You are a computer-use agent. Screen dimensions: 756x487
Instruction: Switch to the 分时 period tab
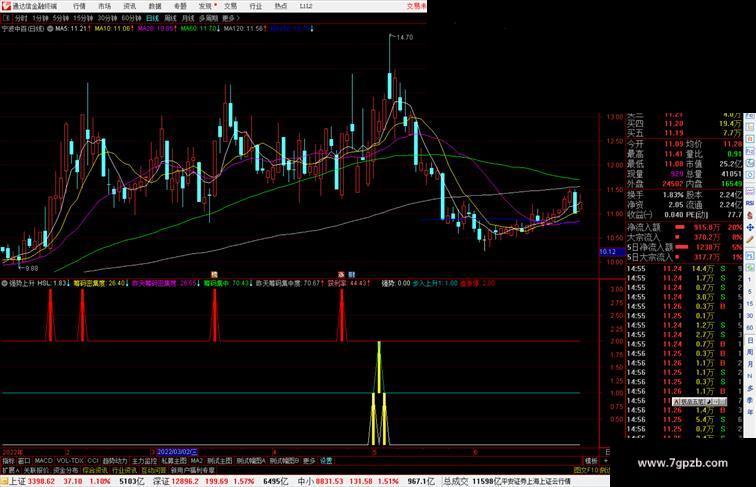(x=21, y=18)
